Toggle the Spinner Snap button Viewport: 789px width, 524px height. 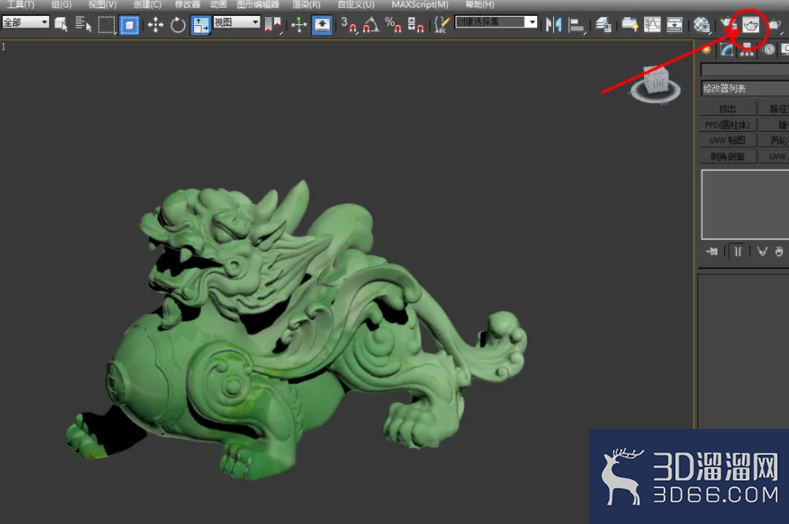416,24
